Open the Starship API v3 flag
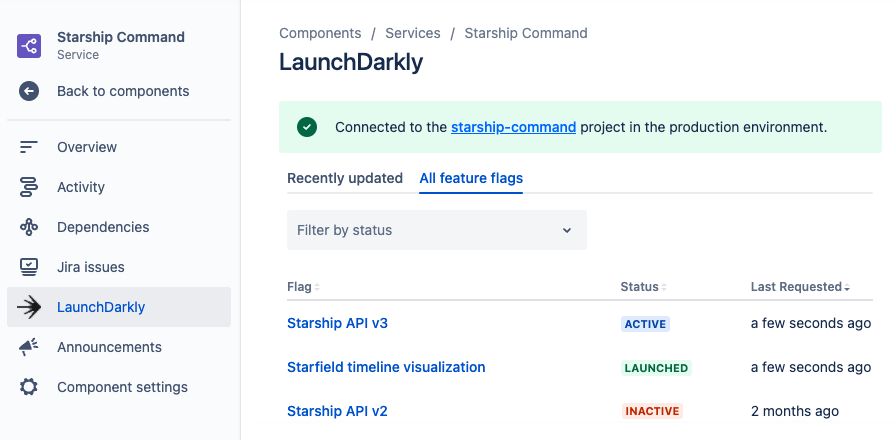This screenshot has height=440, width=896. (337, 323)
